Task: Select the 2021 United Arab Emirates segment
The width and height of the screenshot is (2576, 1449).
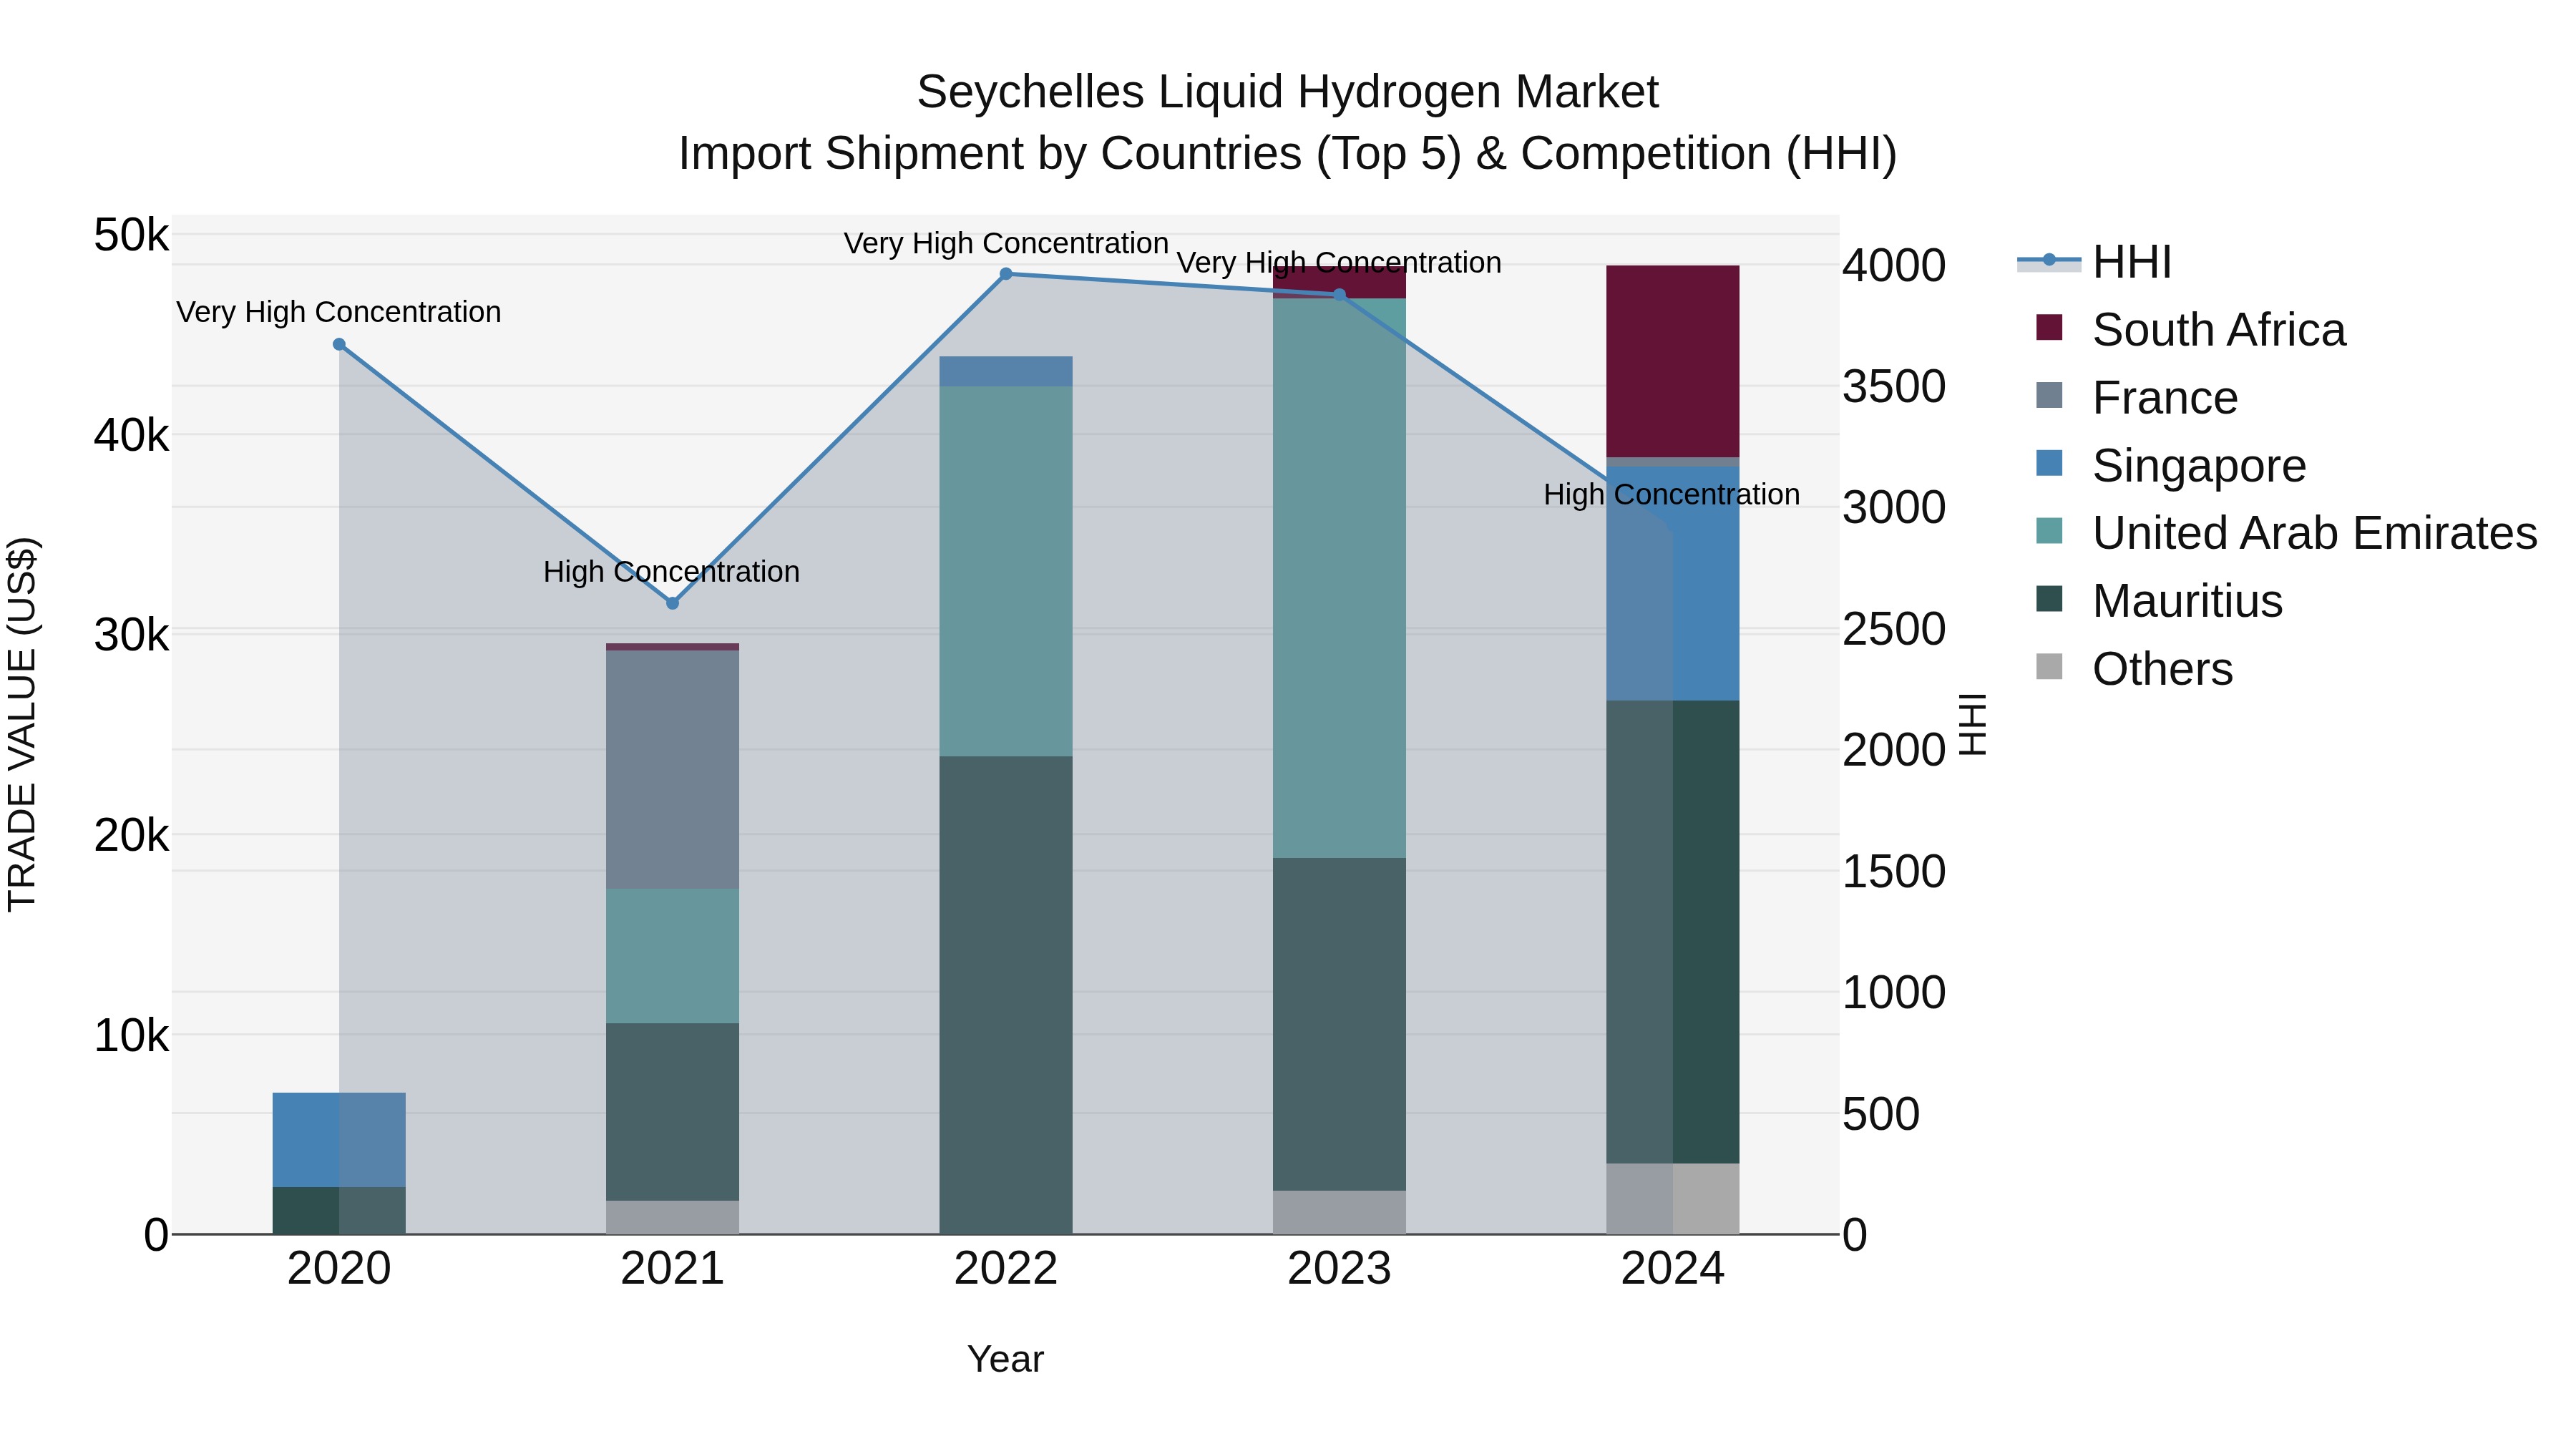Action: [672, 956]
